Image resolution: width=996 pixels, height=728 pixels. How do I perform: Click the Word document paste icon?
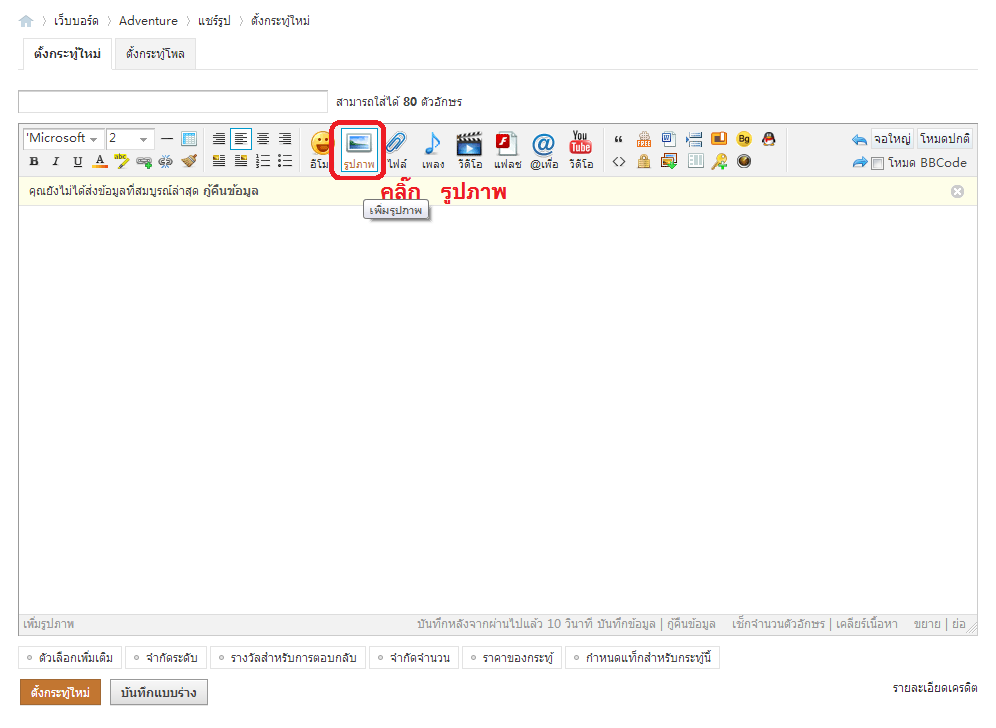pos(668,139)
